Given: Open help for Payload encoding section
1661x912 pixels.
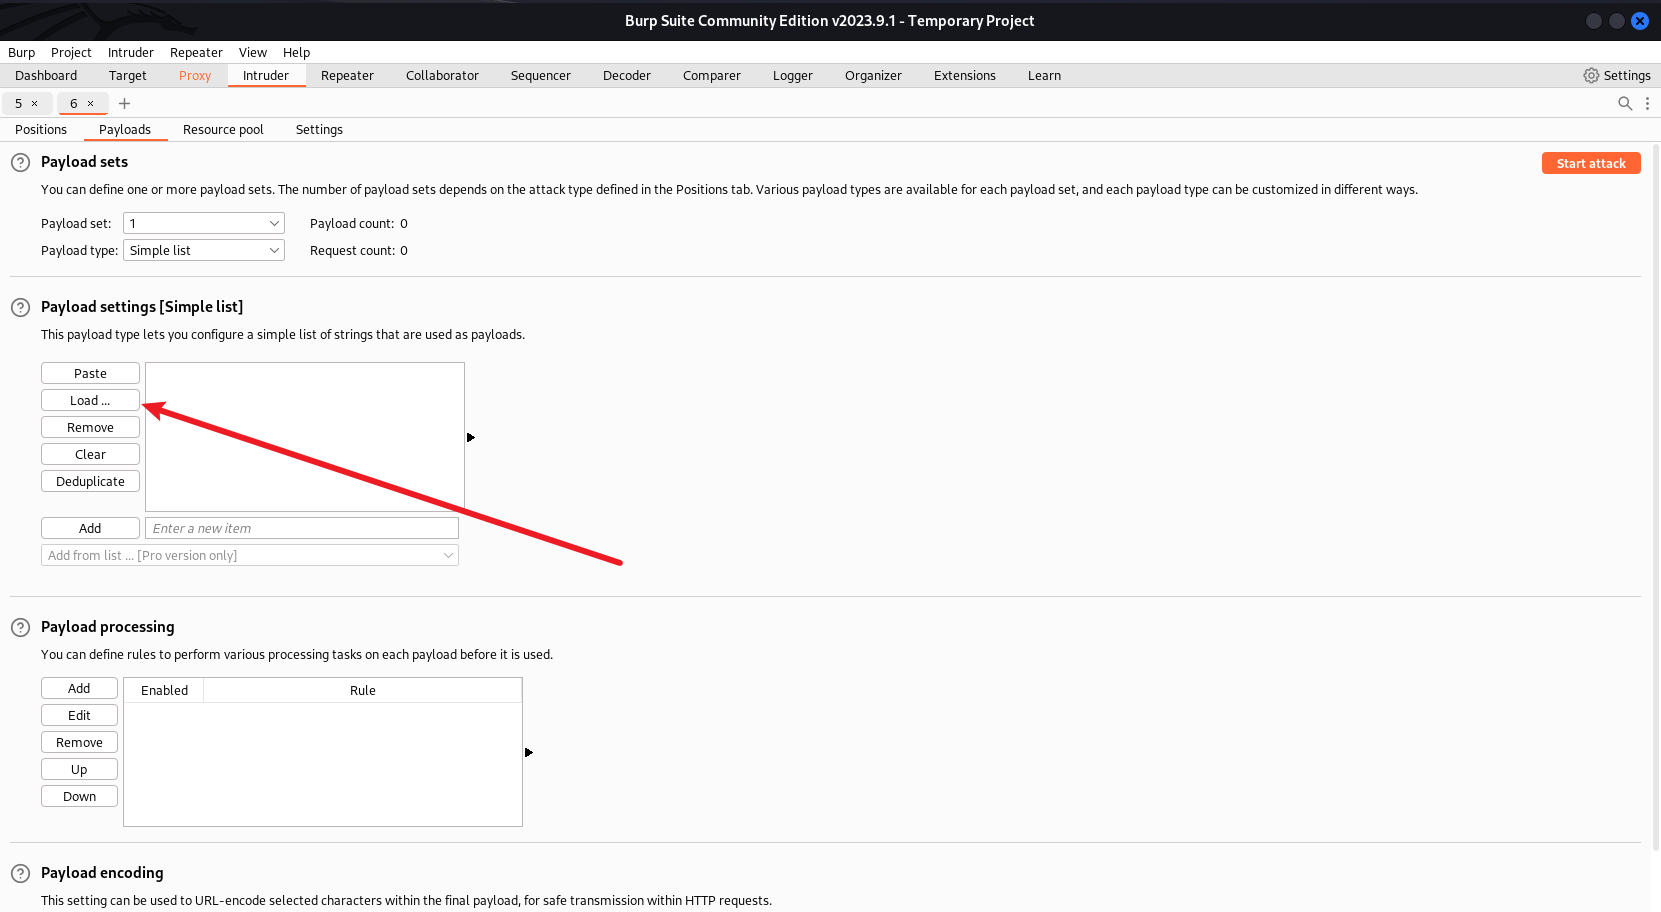Looking at the screenshot, I should [x=20, y=873].
